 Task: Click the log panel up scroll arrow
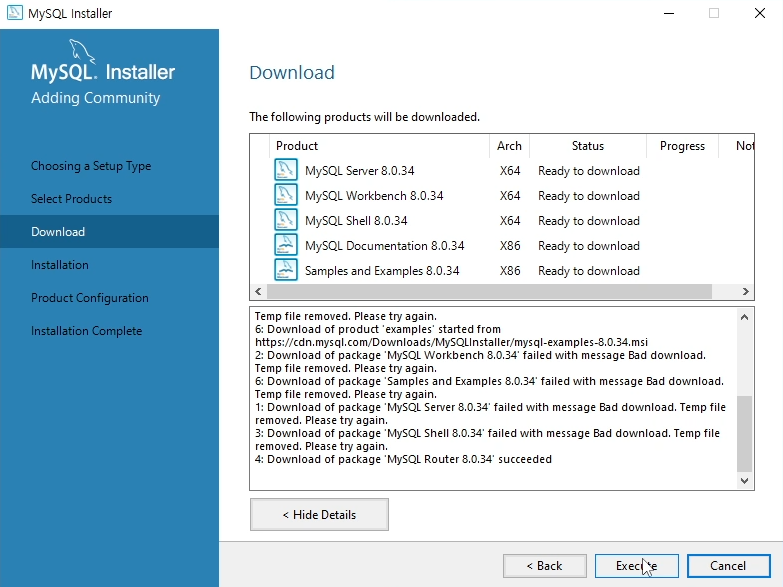coord(744,317)
